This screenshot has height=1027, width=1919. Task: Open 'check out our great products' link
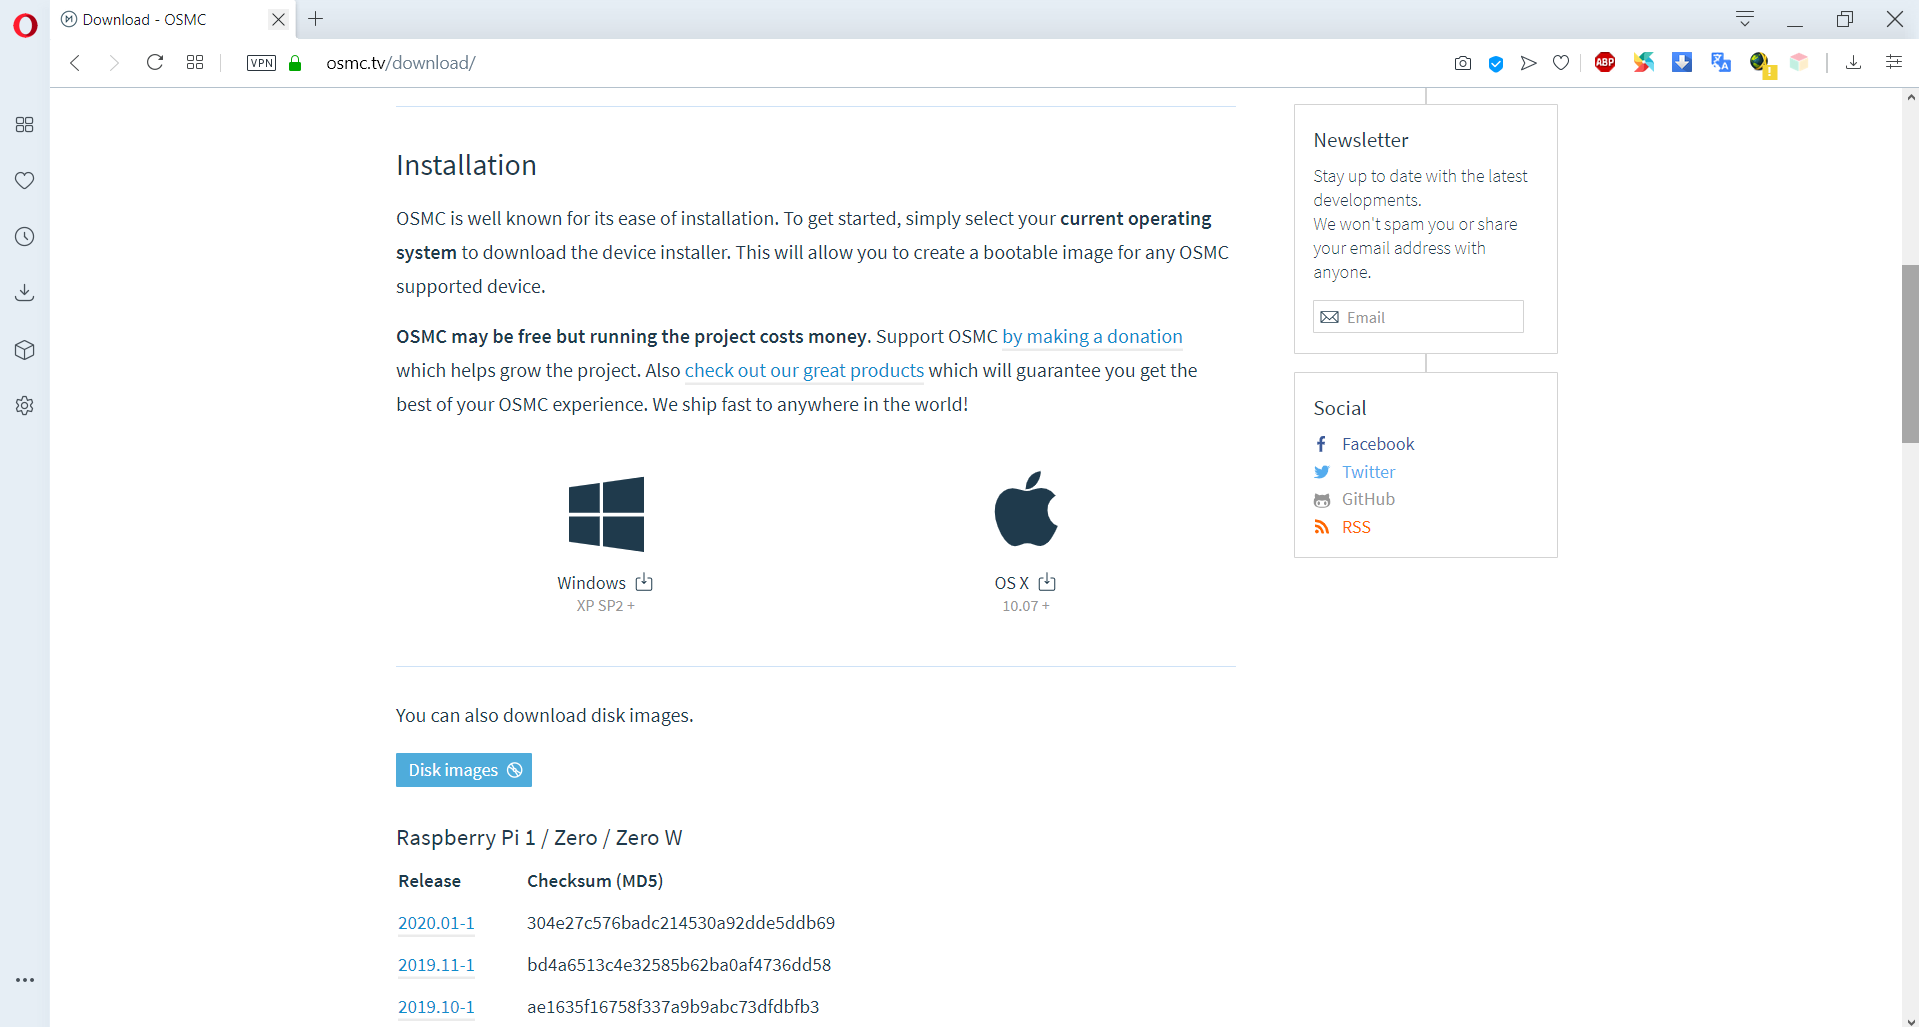click(804, 371)
